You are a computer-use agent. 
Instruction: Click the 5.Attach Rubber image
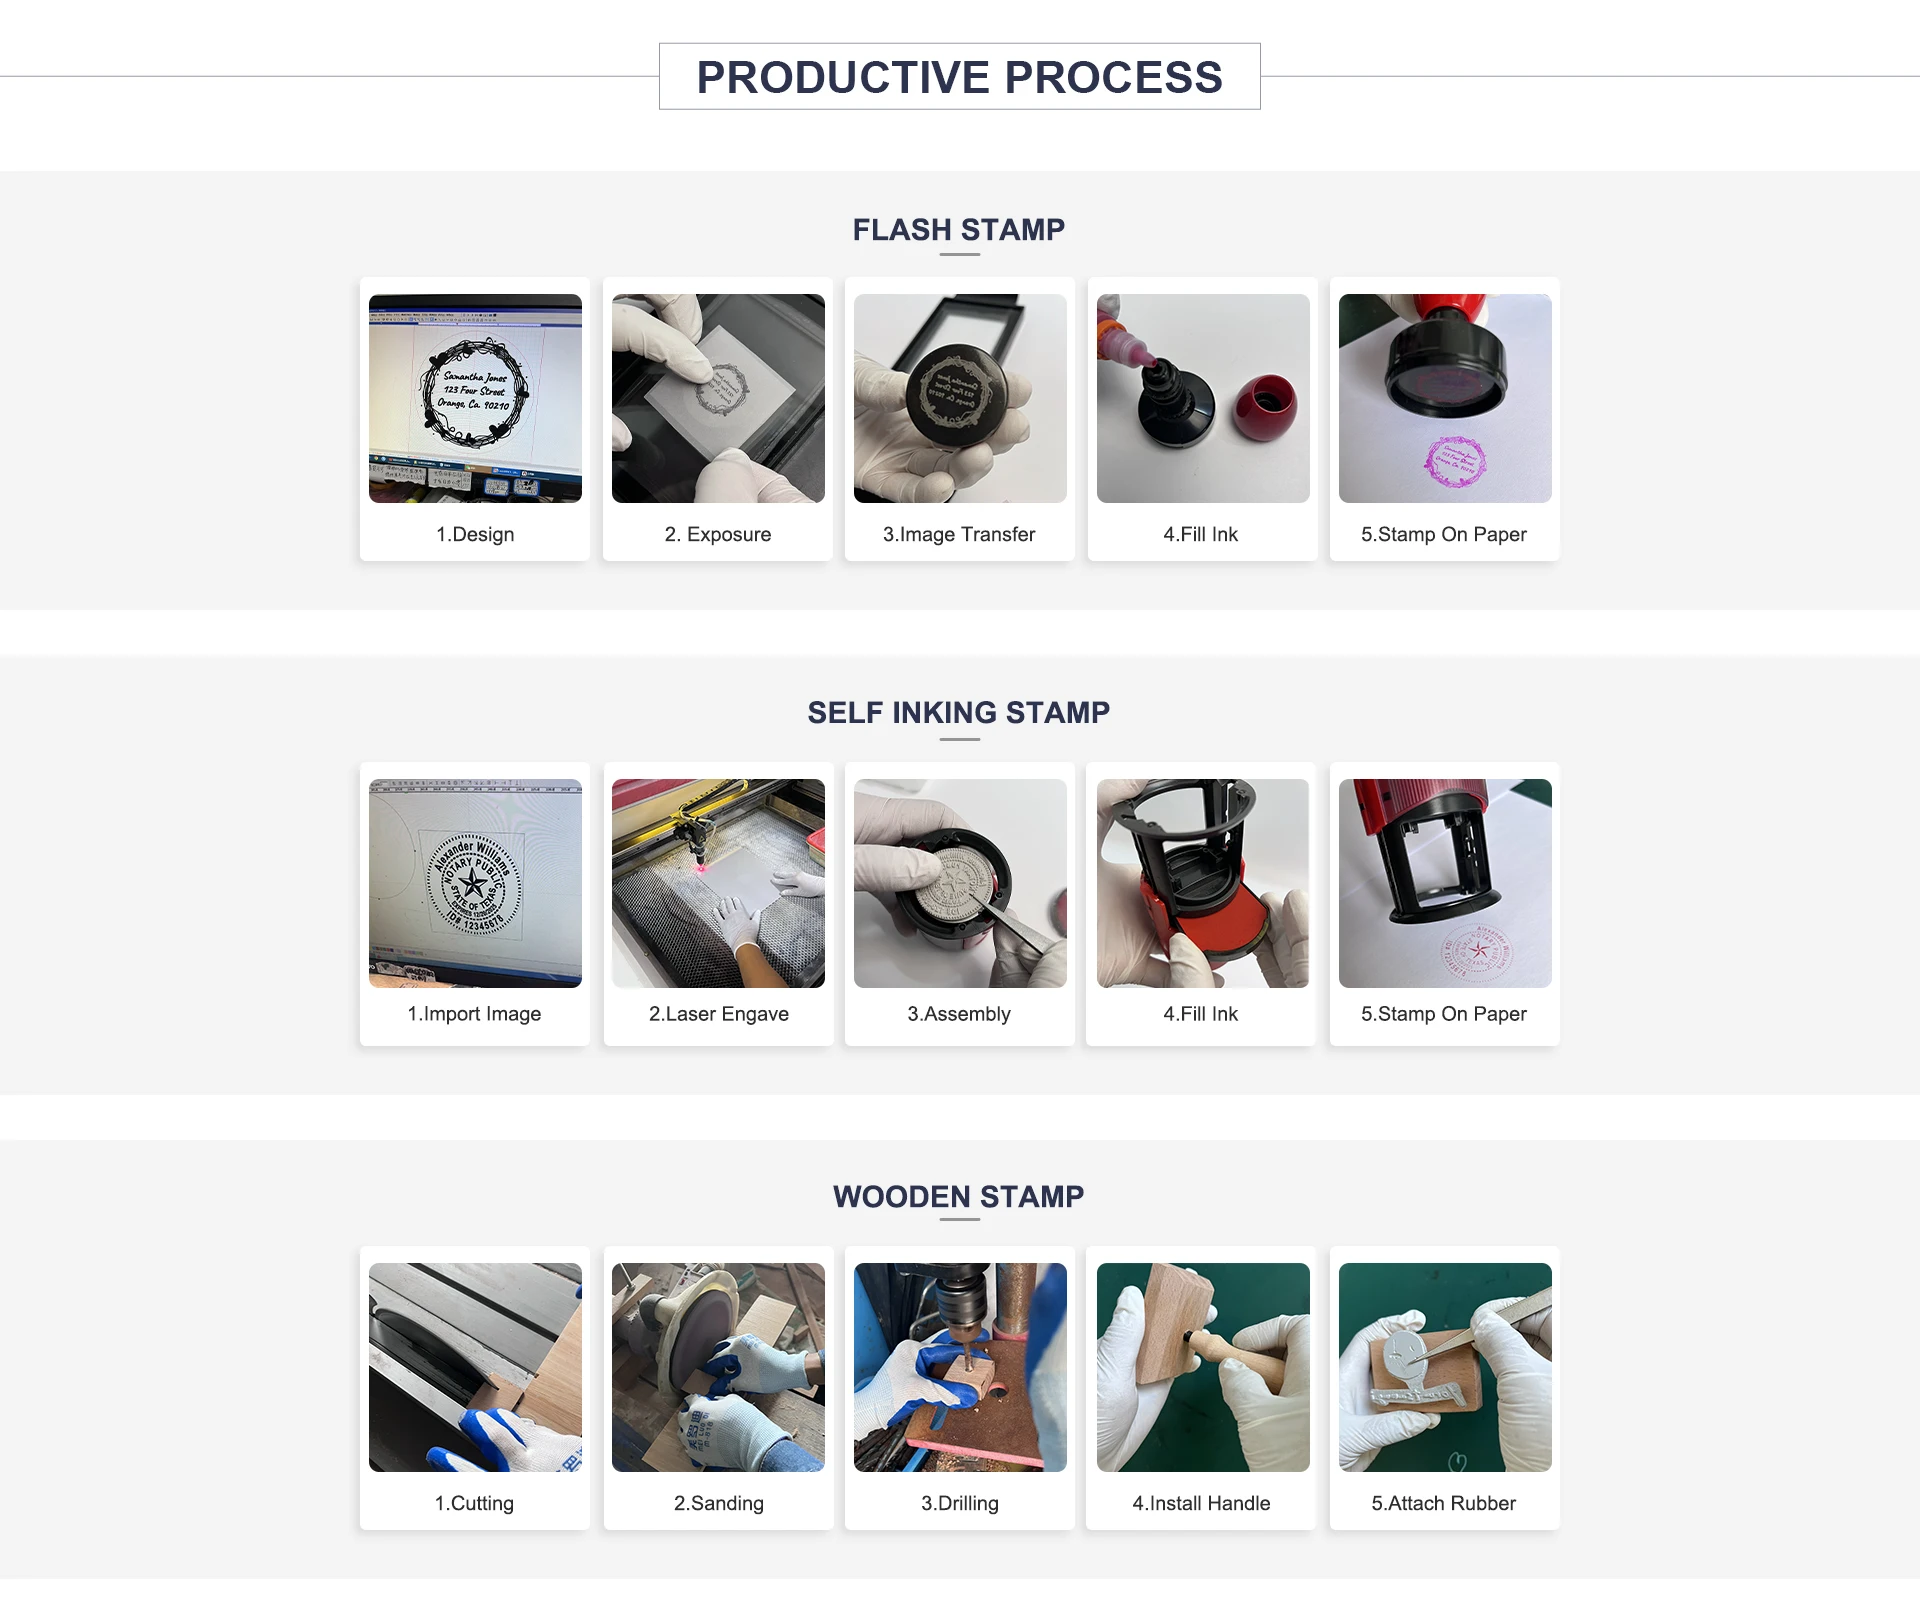pos(1445,1367)
